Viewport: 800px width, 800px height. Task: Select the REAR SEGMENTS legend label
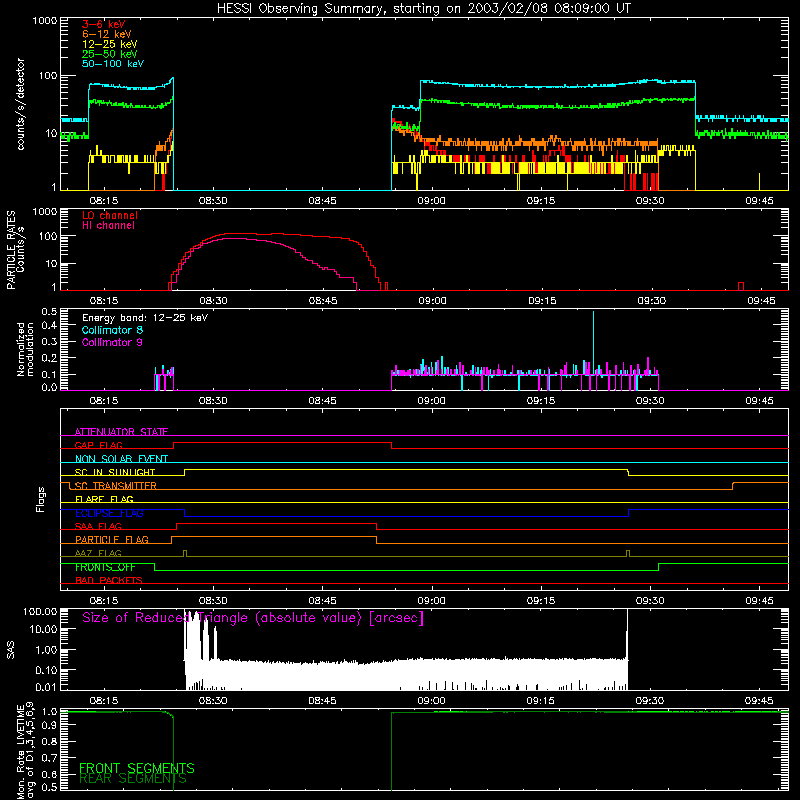[x=133, y=779]
